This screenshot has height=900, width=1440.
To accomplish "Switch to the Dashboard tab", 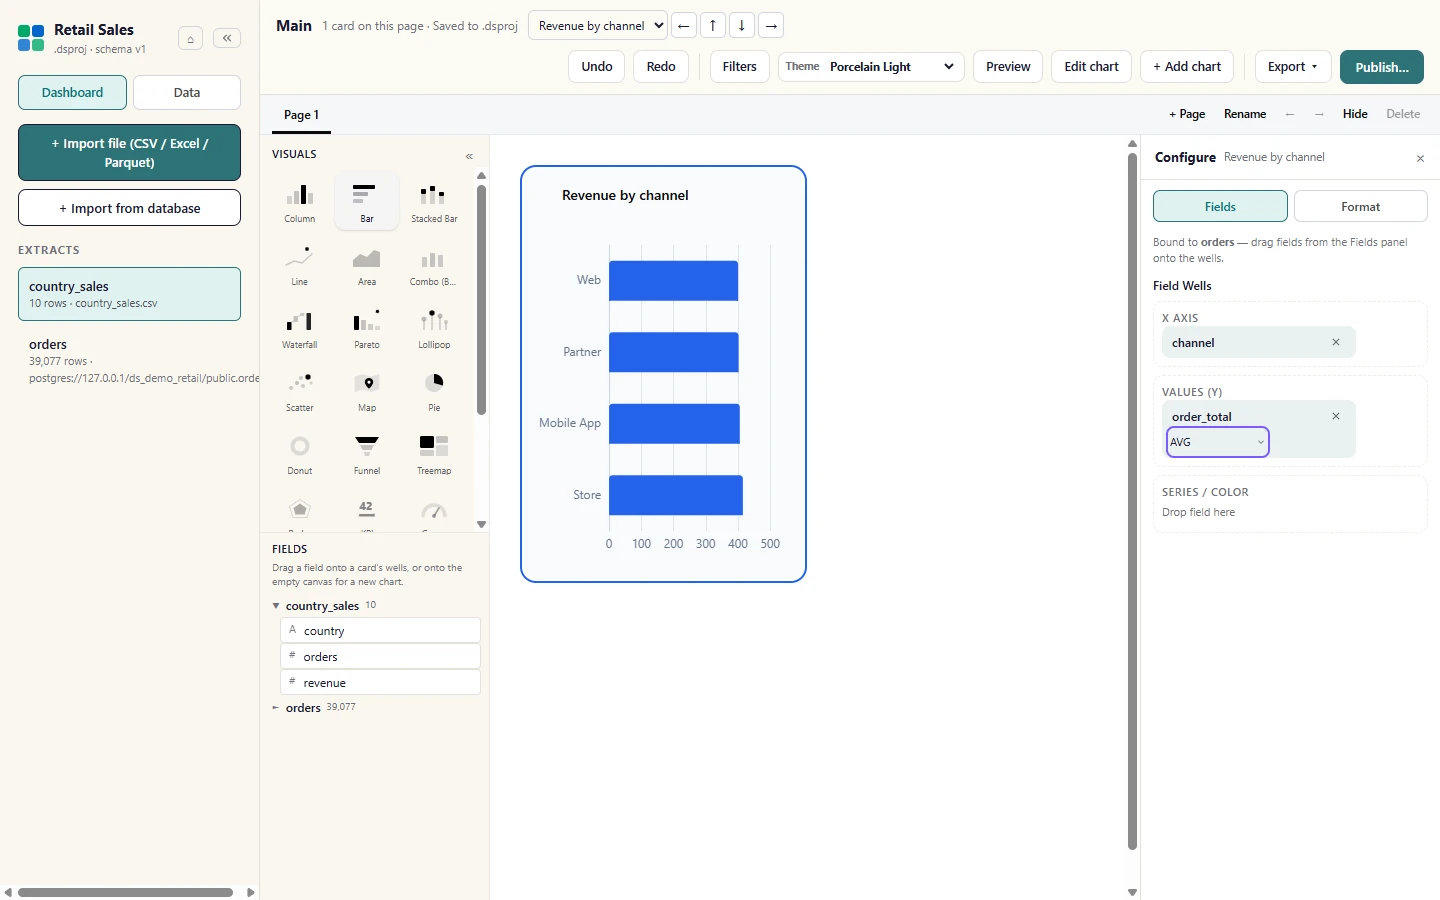I will click(72, 92).
